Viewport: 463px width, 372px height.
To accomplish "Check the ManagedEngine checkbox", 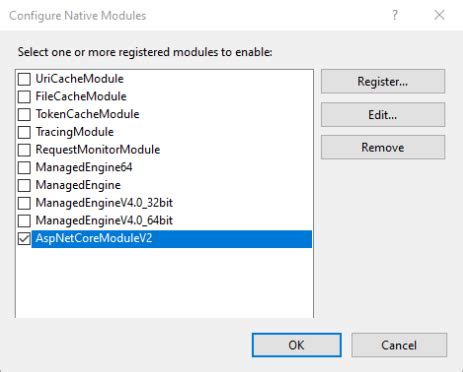I will 24,185.
